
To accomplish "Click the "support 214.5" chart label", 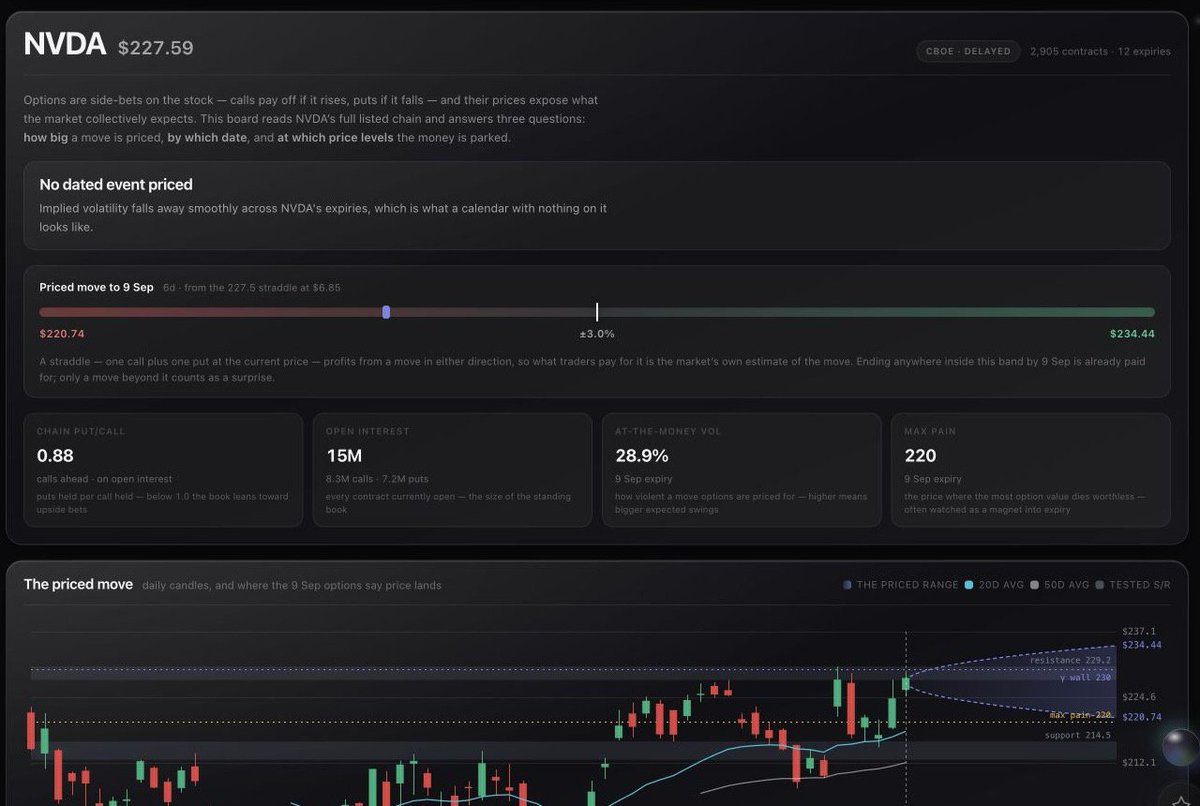I will pos(1078,735).
